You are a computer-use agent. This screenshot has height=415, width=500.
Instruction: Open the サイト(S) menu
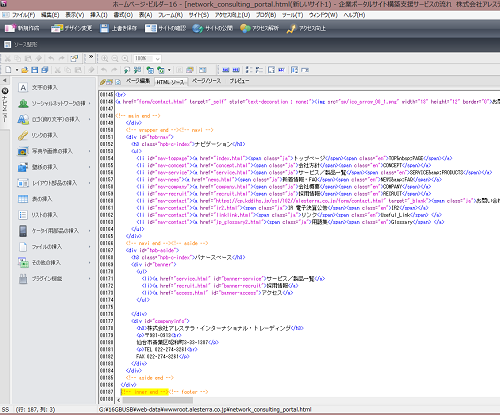tap(199, 15)
